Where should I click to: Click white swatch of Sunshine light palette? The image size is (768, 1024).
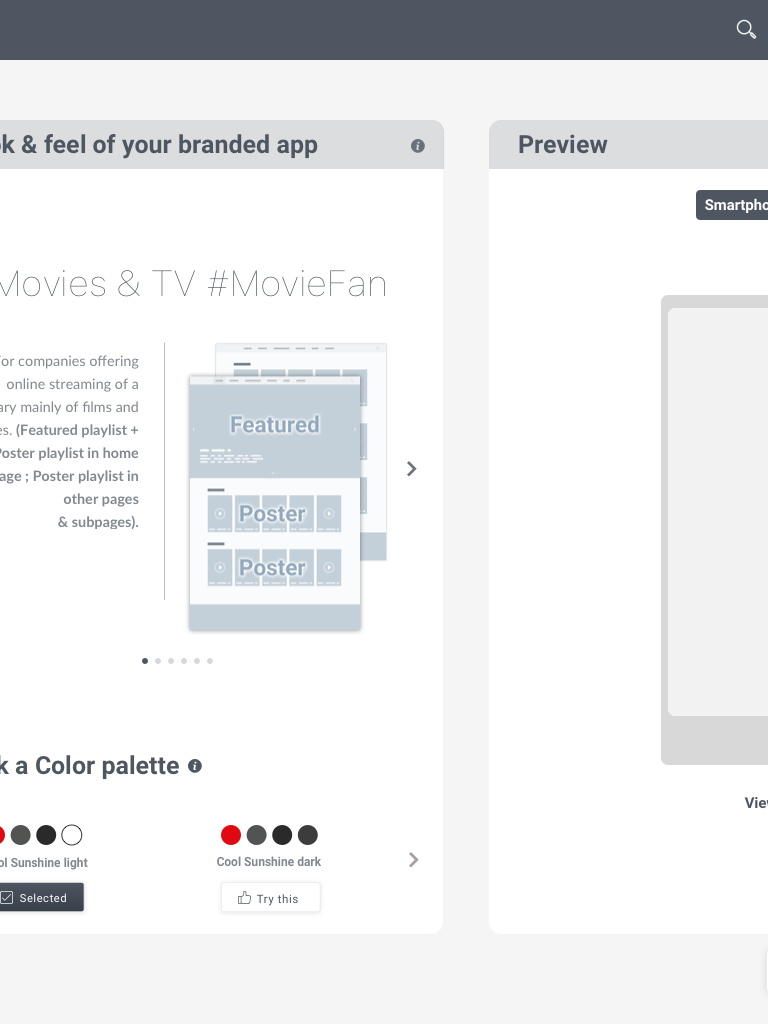point(72,835)
